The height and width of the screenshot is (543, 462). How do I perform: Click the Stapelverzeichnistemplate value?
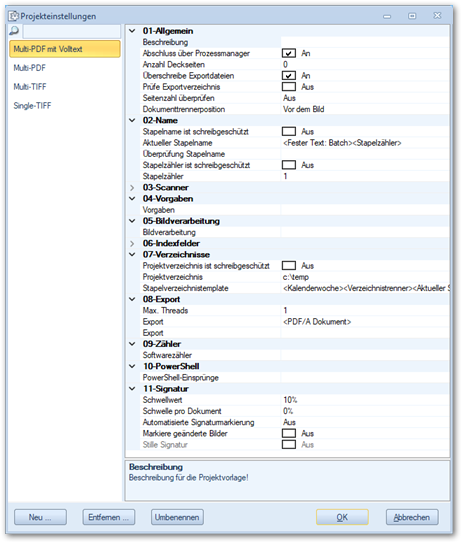tap(365, 288)
